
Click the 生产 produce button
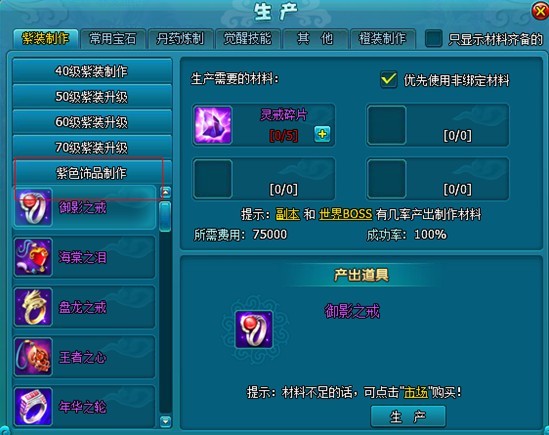[x=408, y=416]
